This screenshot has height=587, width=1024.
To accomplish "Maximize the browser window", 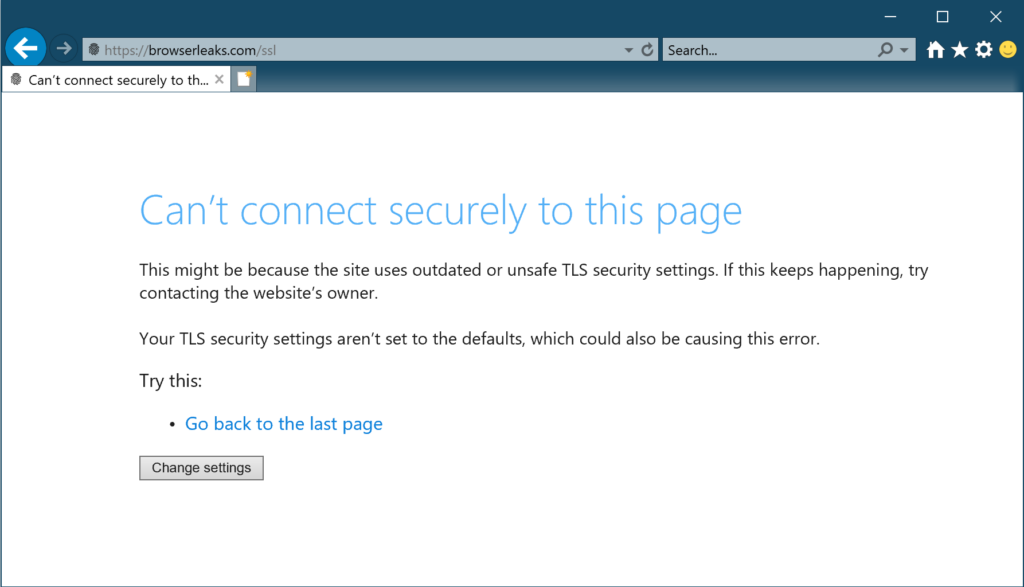I will pyautogui.click(x=942, y=17).
